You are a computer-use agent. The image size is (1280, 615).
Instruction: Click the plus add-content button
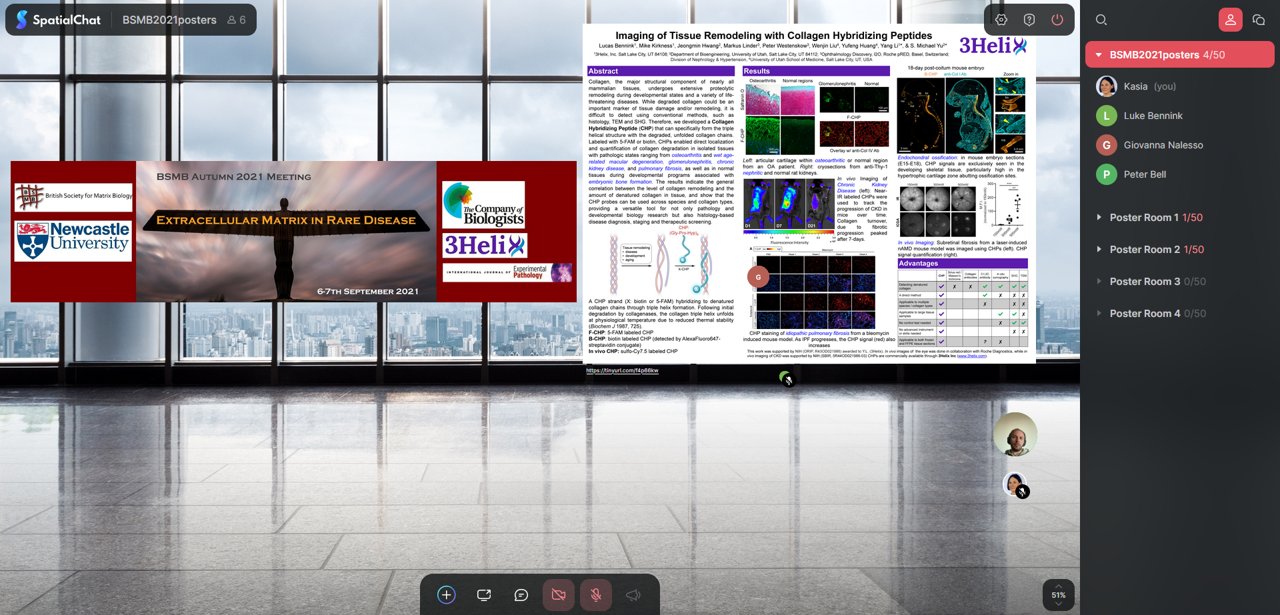point(445,594)
